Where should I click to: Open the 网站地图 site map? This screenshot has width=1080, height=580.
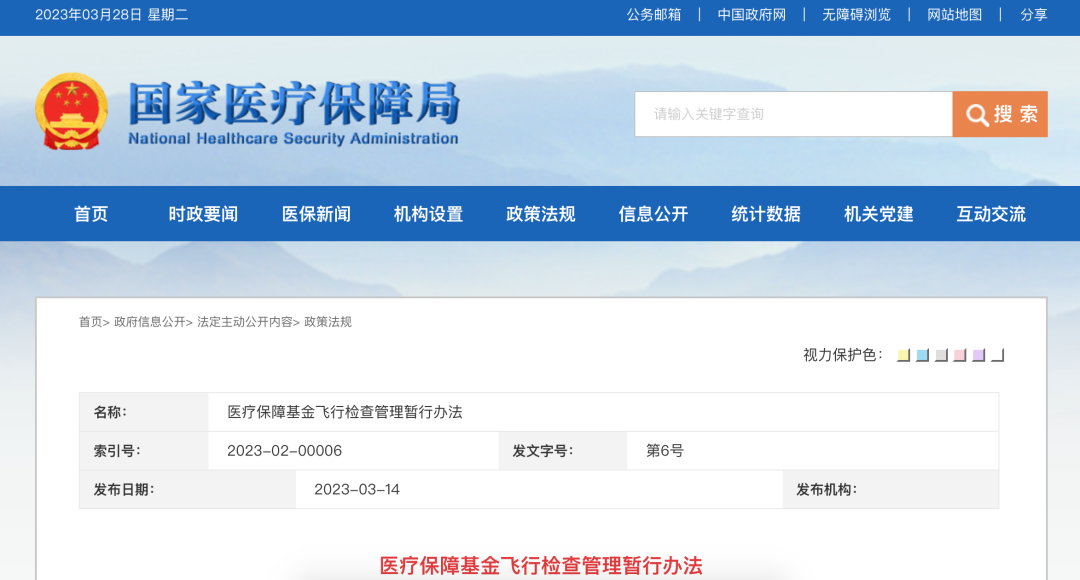pyautogui.click(x=954, y=15)
